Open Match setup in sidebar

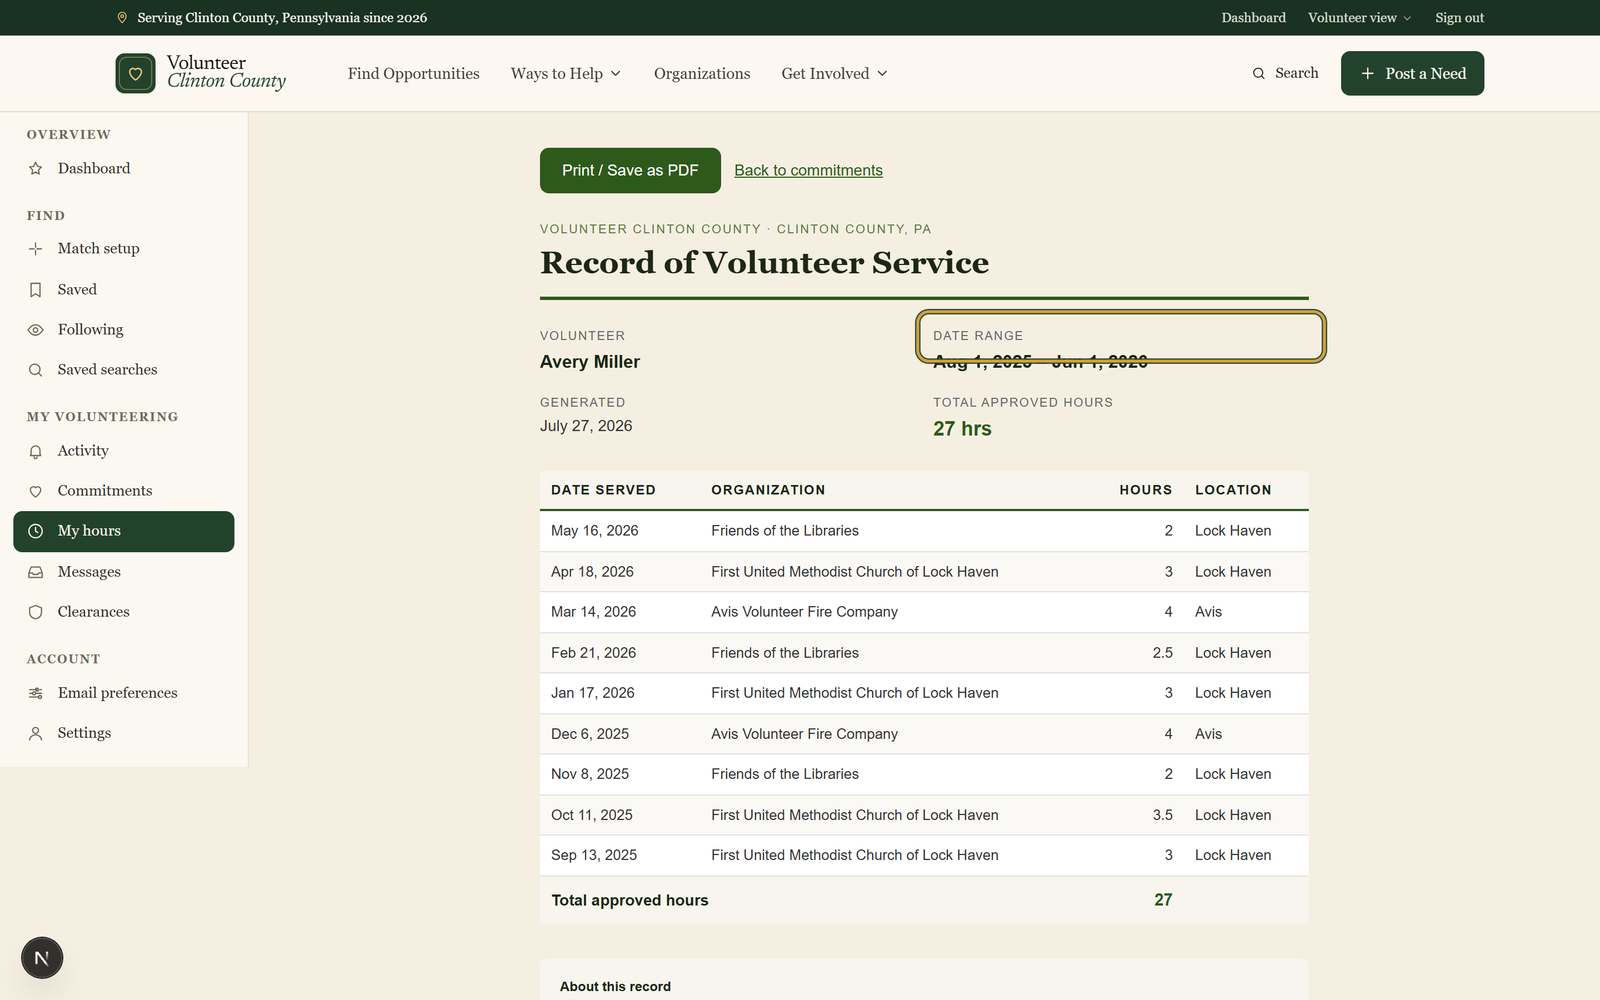124,249
